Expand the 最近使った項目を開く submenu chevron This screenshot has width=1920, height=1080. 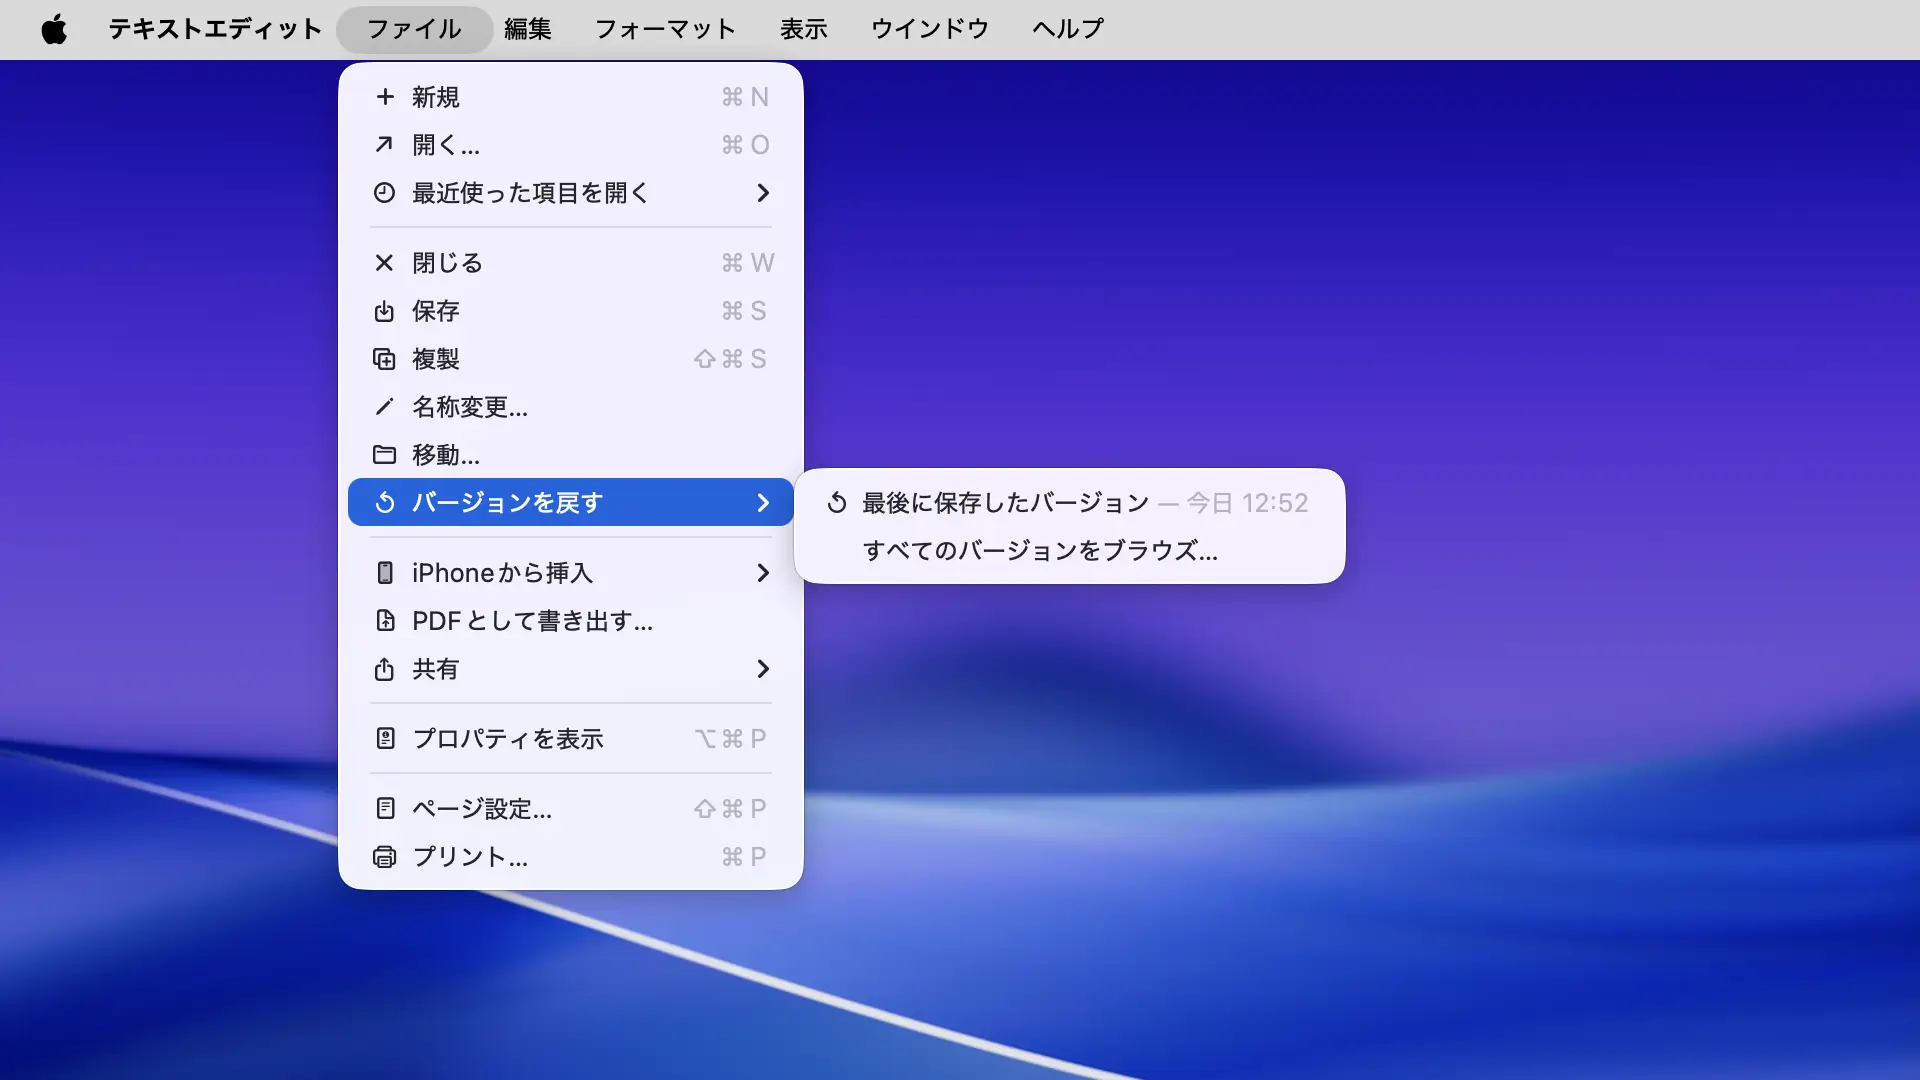click(763, 193)
